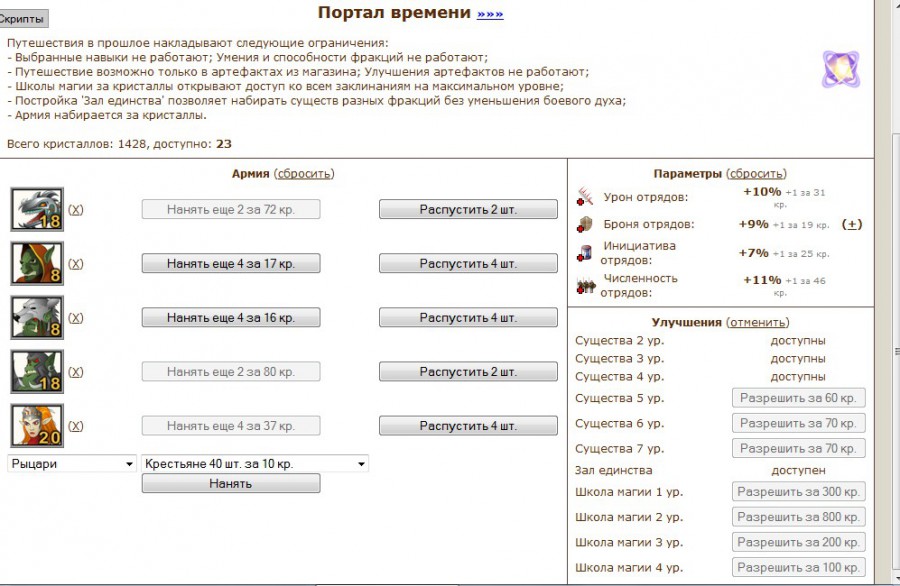
Task: Select the red-haired elf creature portrait
Action: pyautogui.click(x=37, y=426)
